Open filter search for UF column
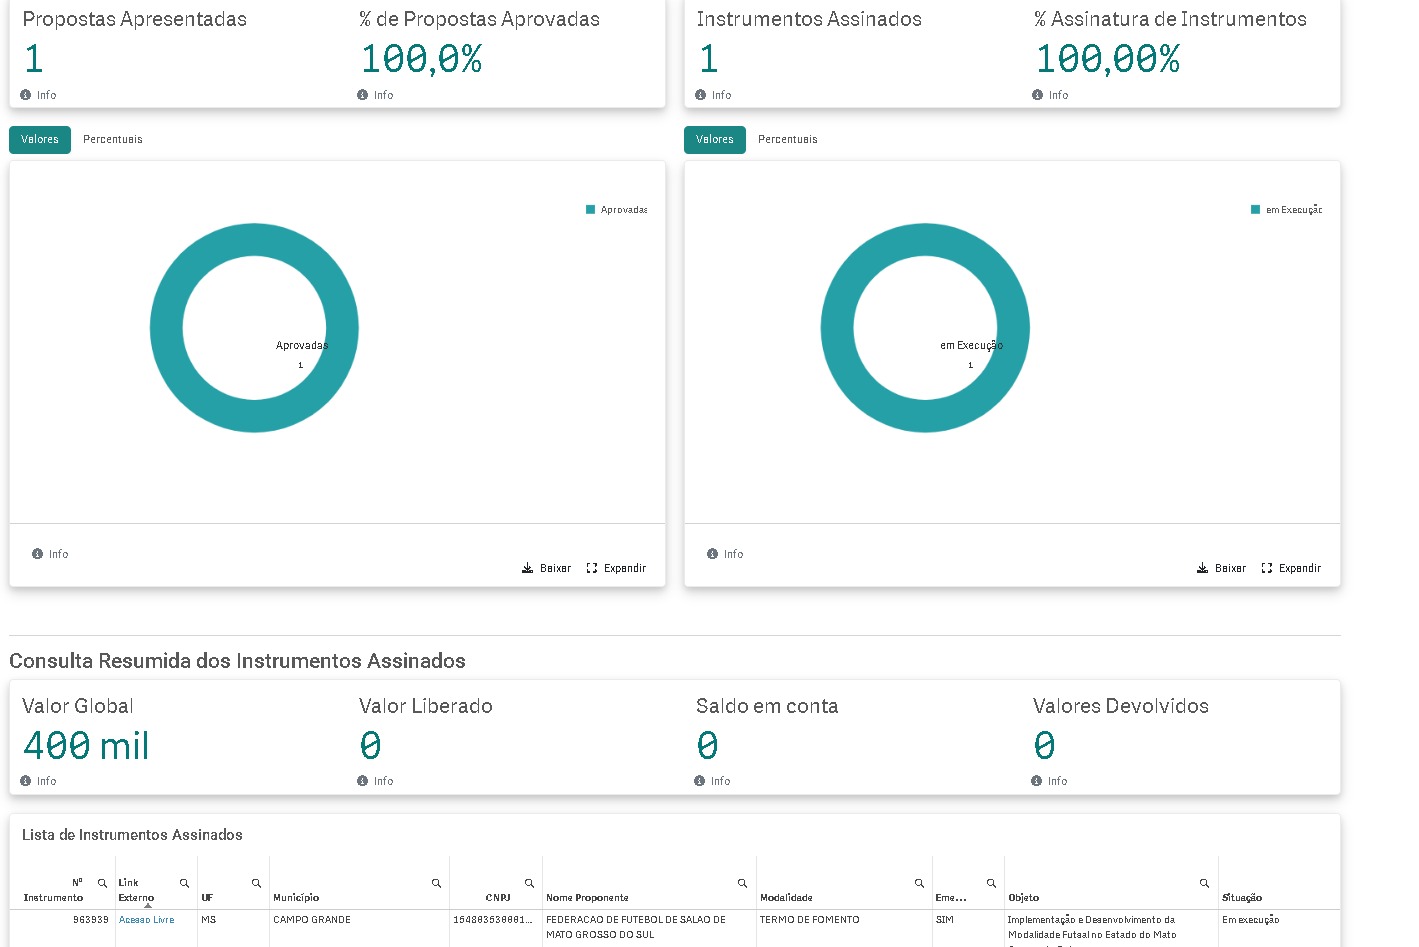This screenshot has width=1419, height=947. coord(256,883)
